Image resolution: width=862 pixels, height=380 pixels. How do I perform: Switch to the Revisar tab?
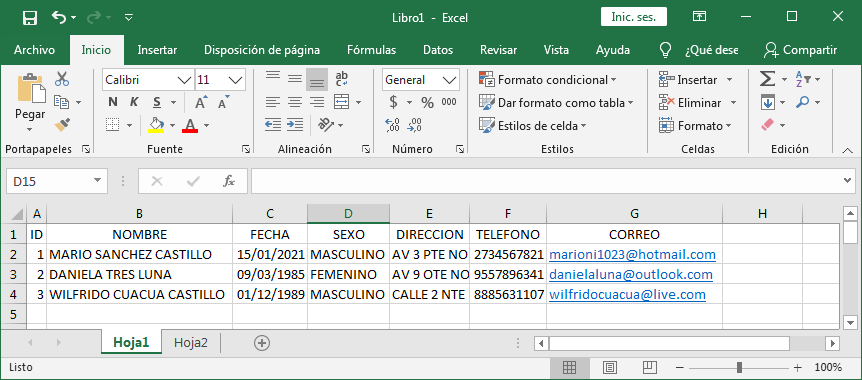(x=499, y=50)
